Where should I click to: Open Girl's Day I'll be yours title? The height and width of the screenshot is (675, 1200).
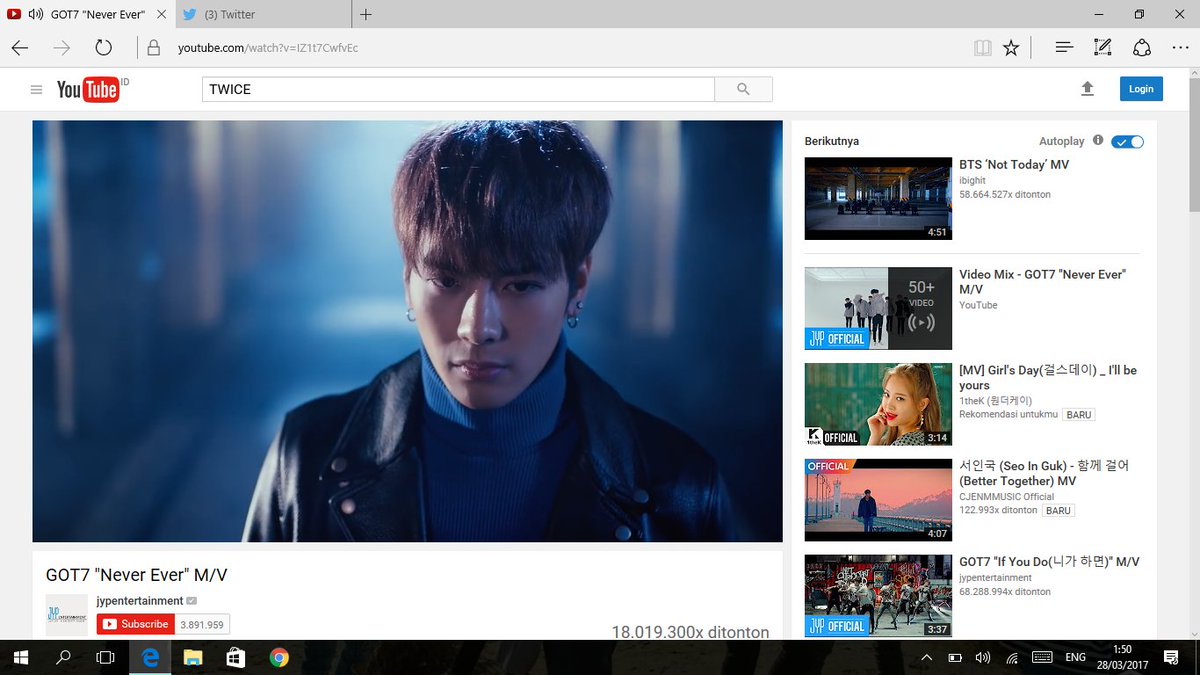(x=1048, y=377)
